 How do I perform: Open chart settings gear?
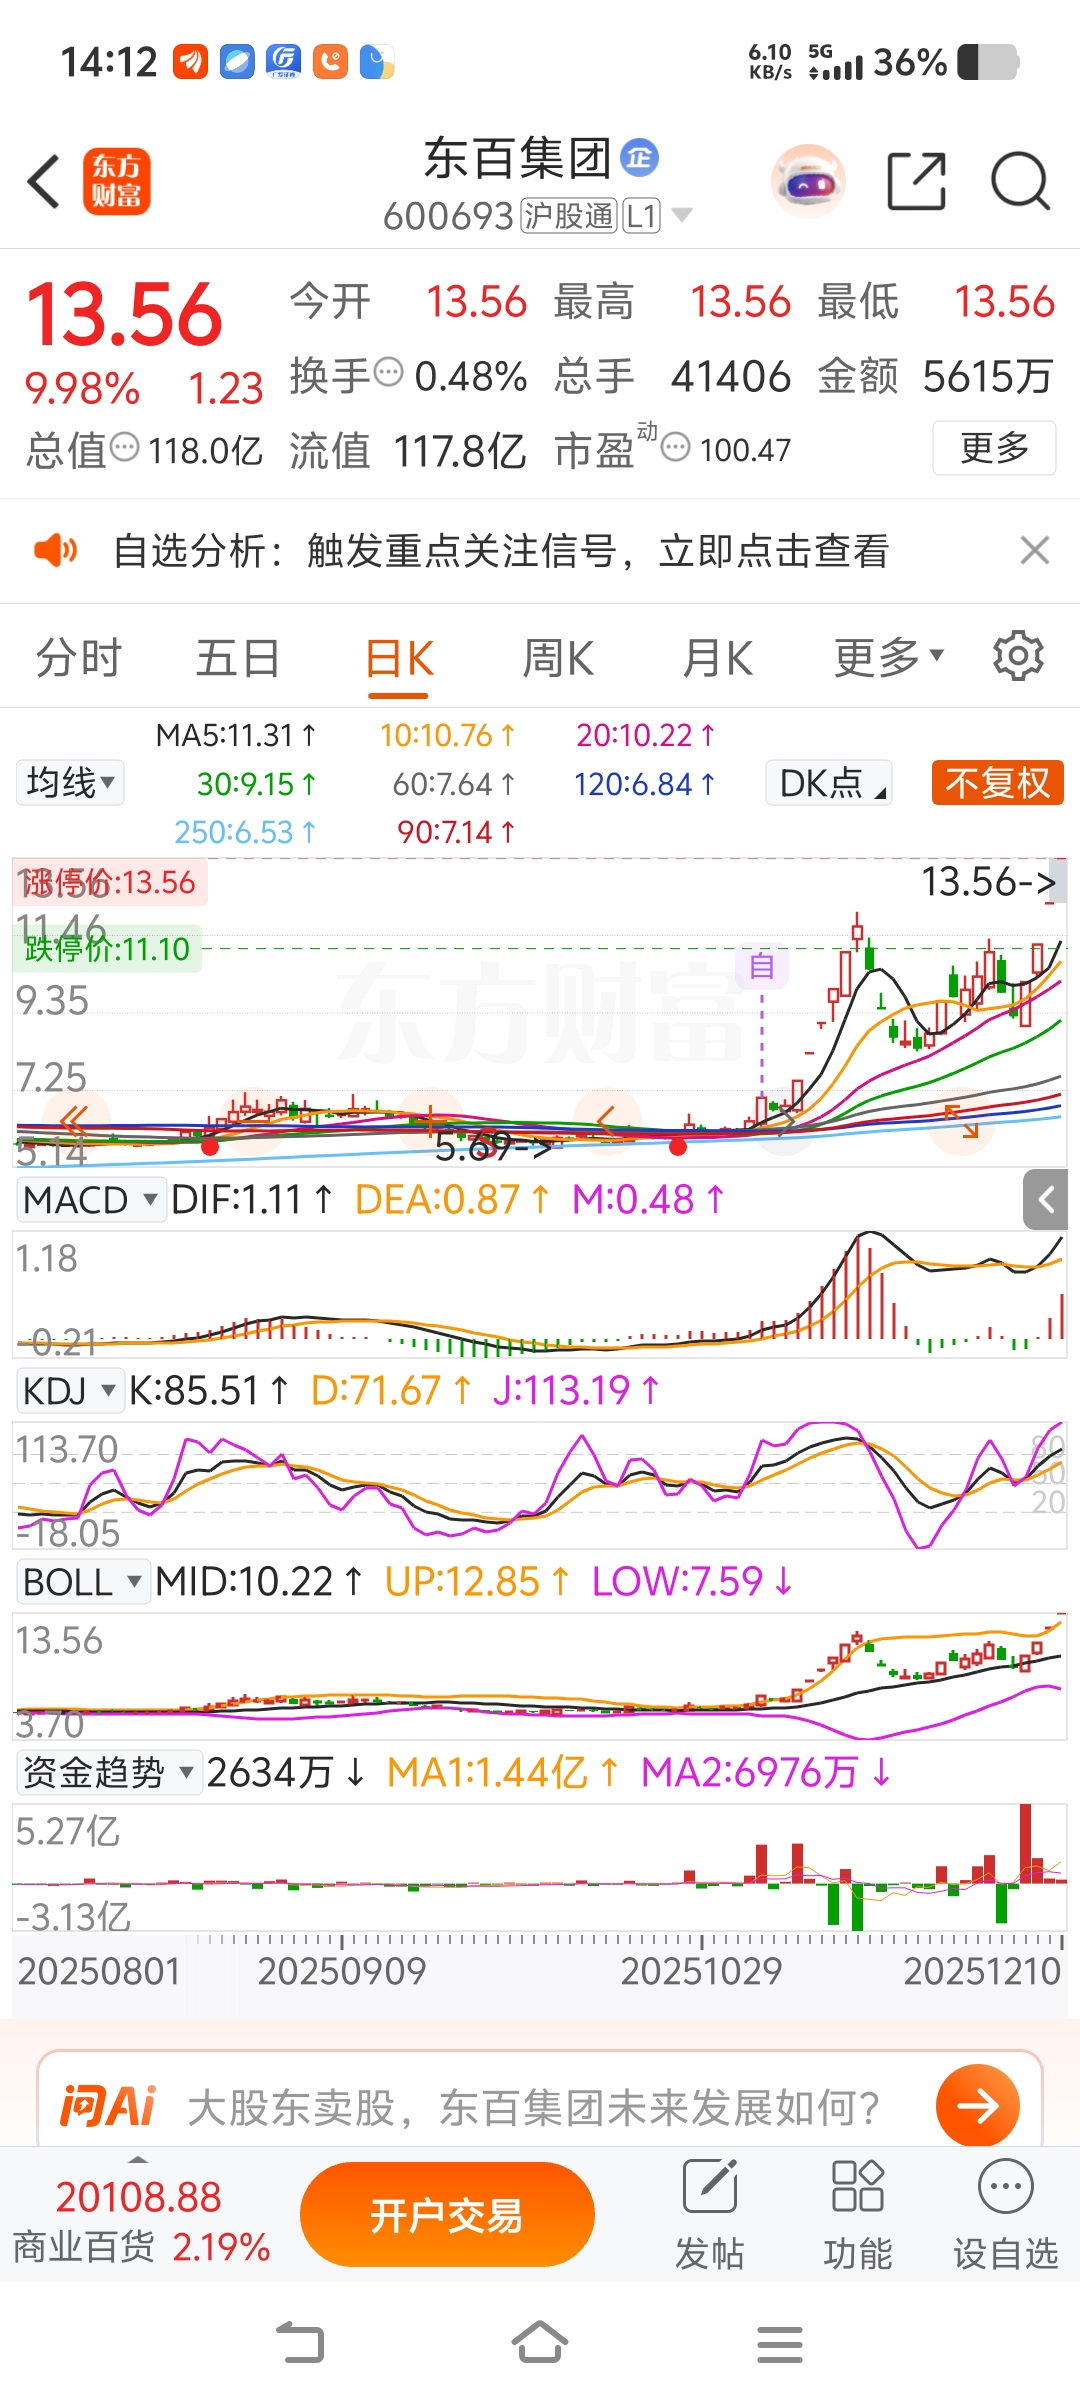click(1018, 656)
